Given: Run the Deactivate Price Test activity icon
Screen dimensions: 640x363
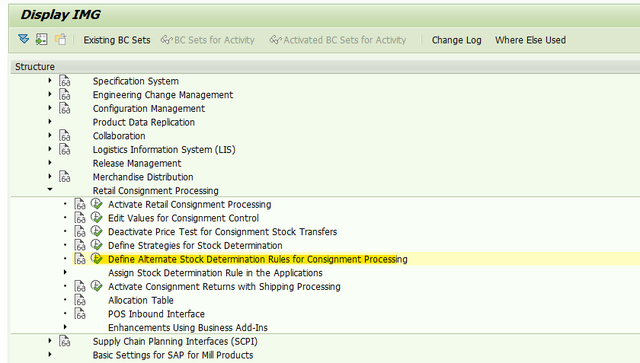Looking at the screenshot, I should point(97,231).
